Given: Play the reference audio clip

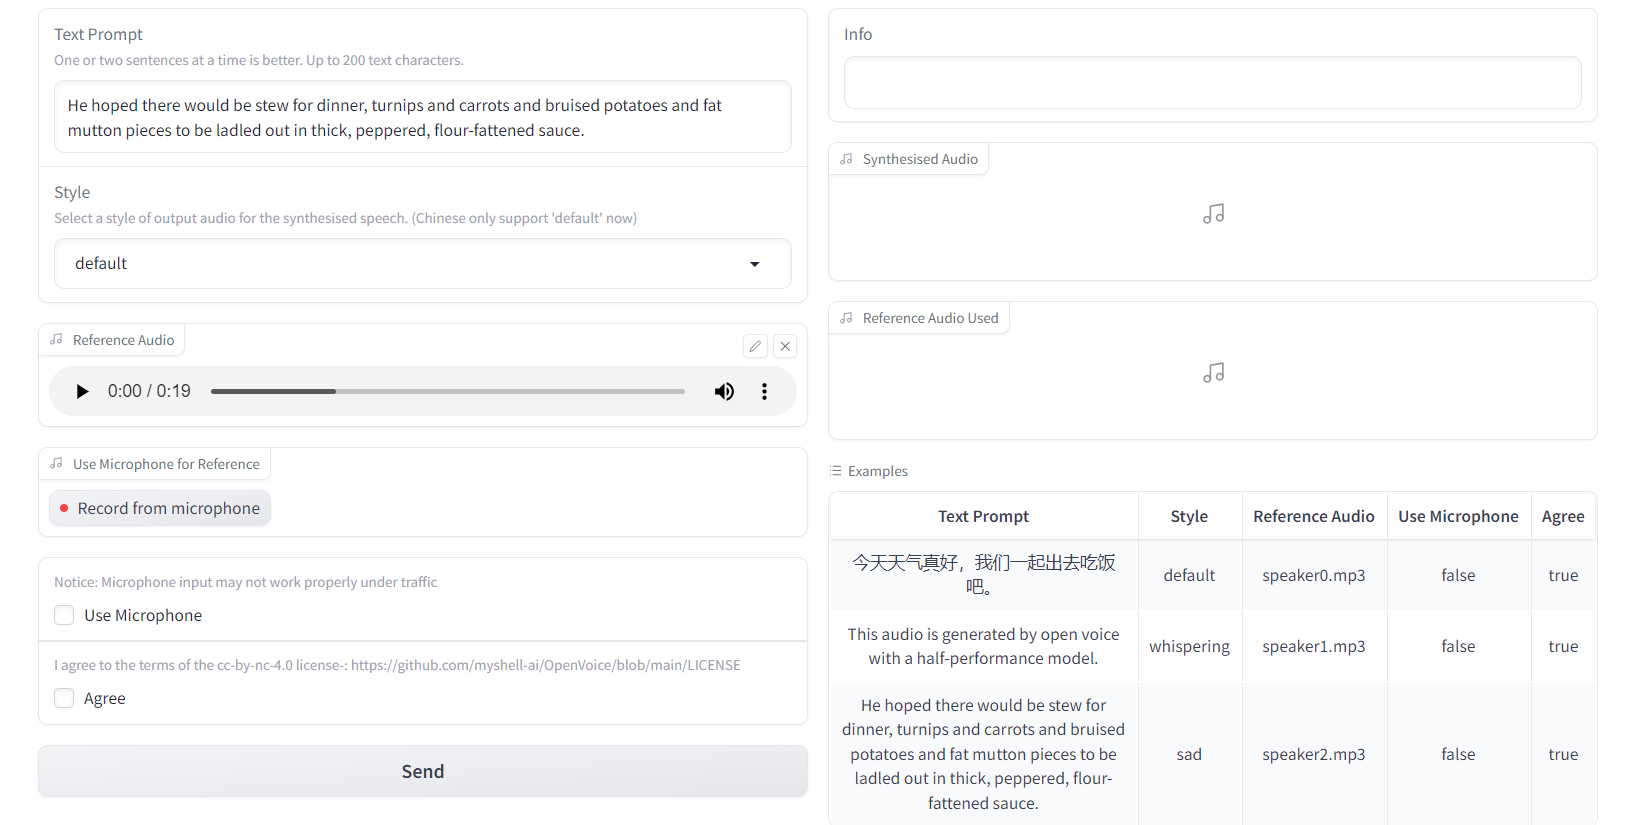Looking at the screenshot, I should pyautogui.click(x=82, y=391).
